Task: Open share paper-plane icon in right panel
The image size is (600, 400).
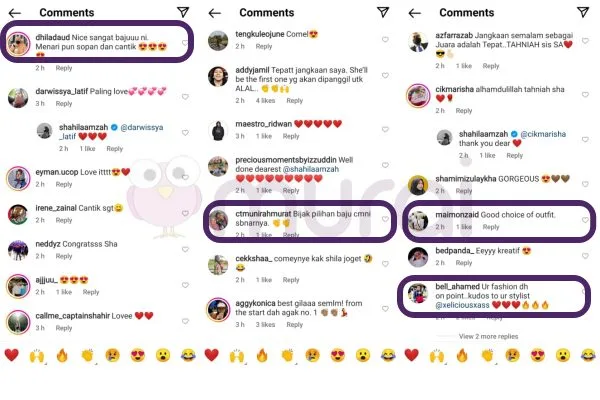Action: 583,12
